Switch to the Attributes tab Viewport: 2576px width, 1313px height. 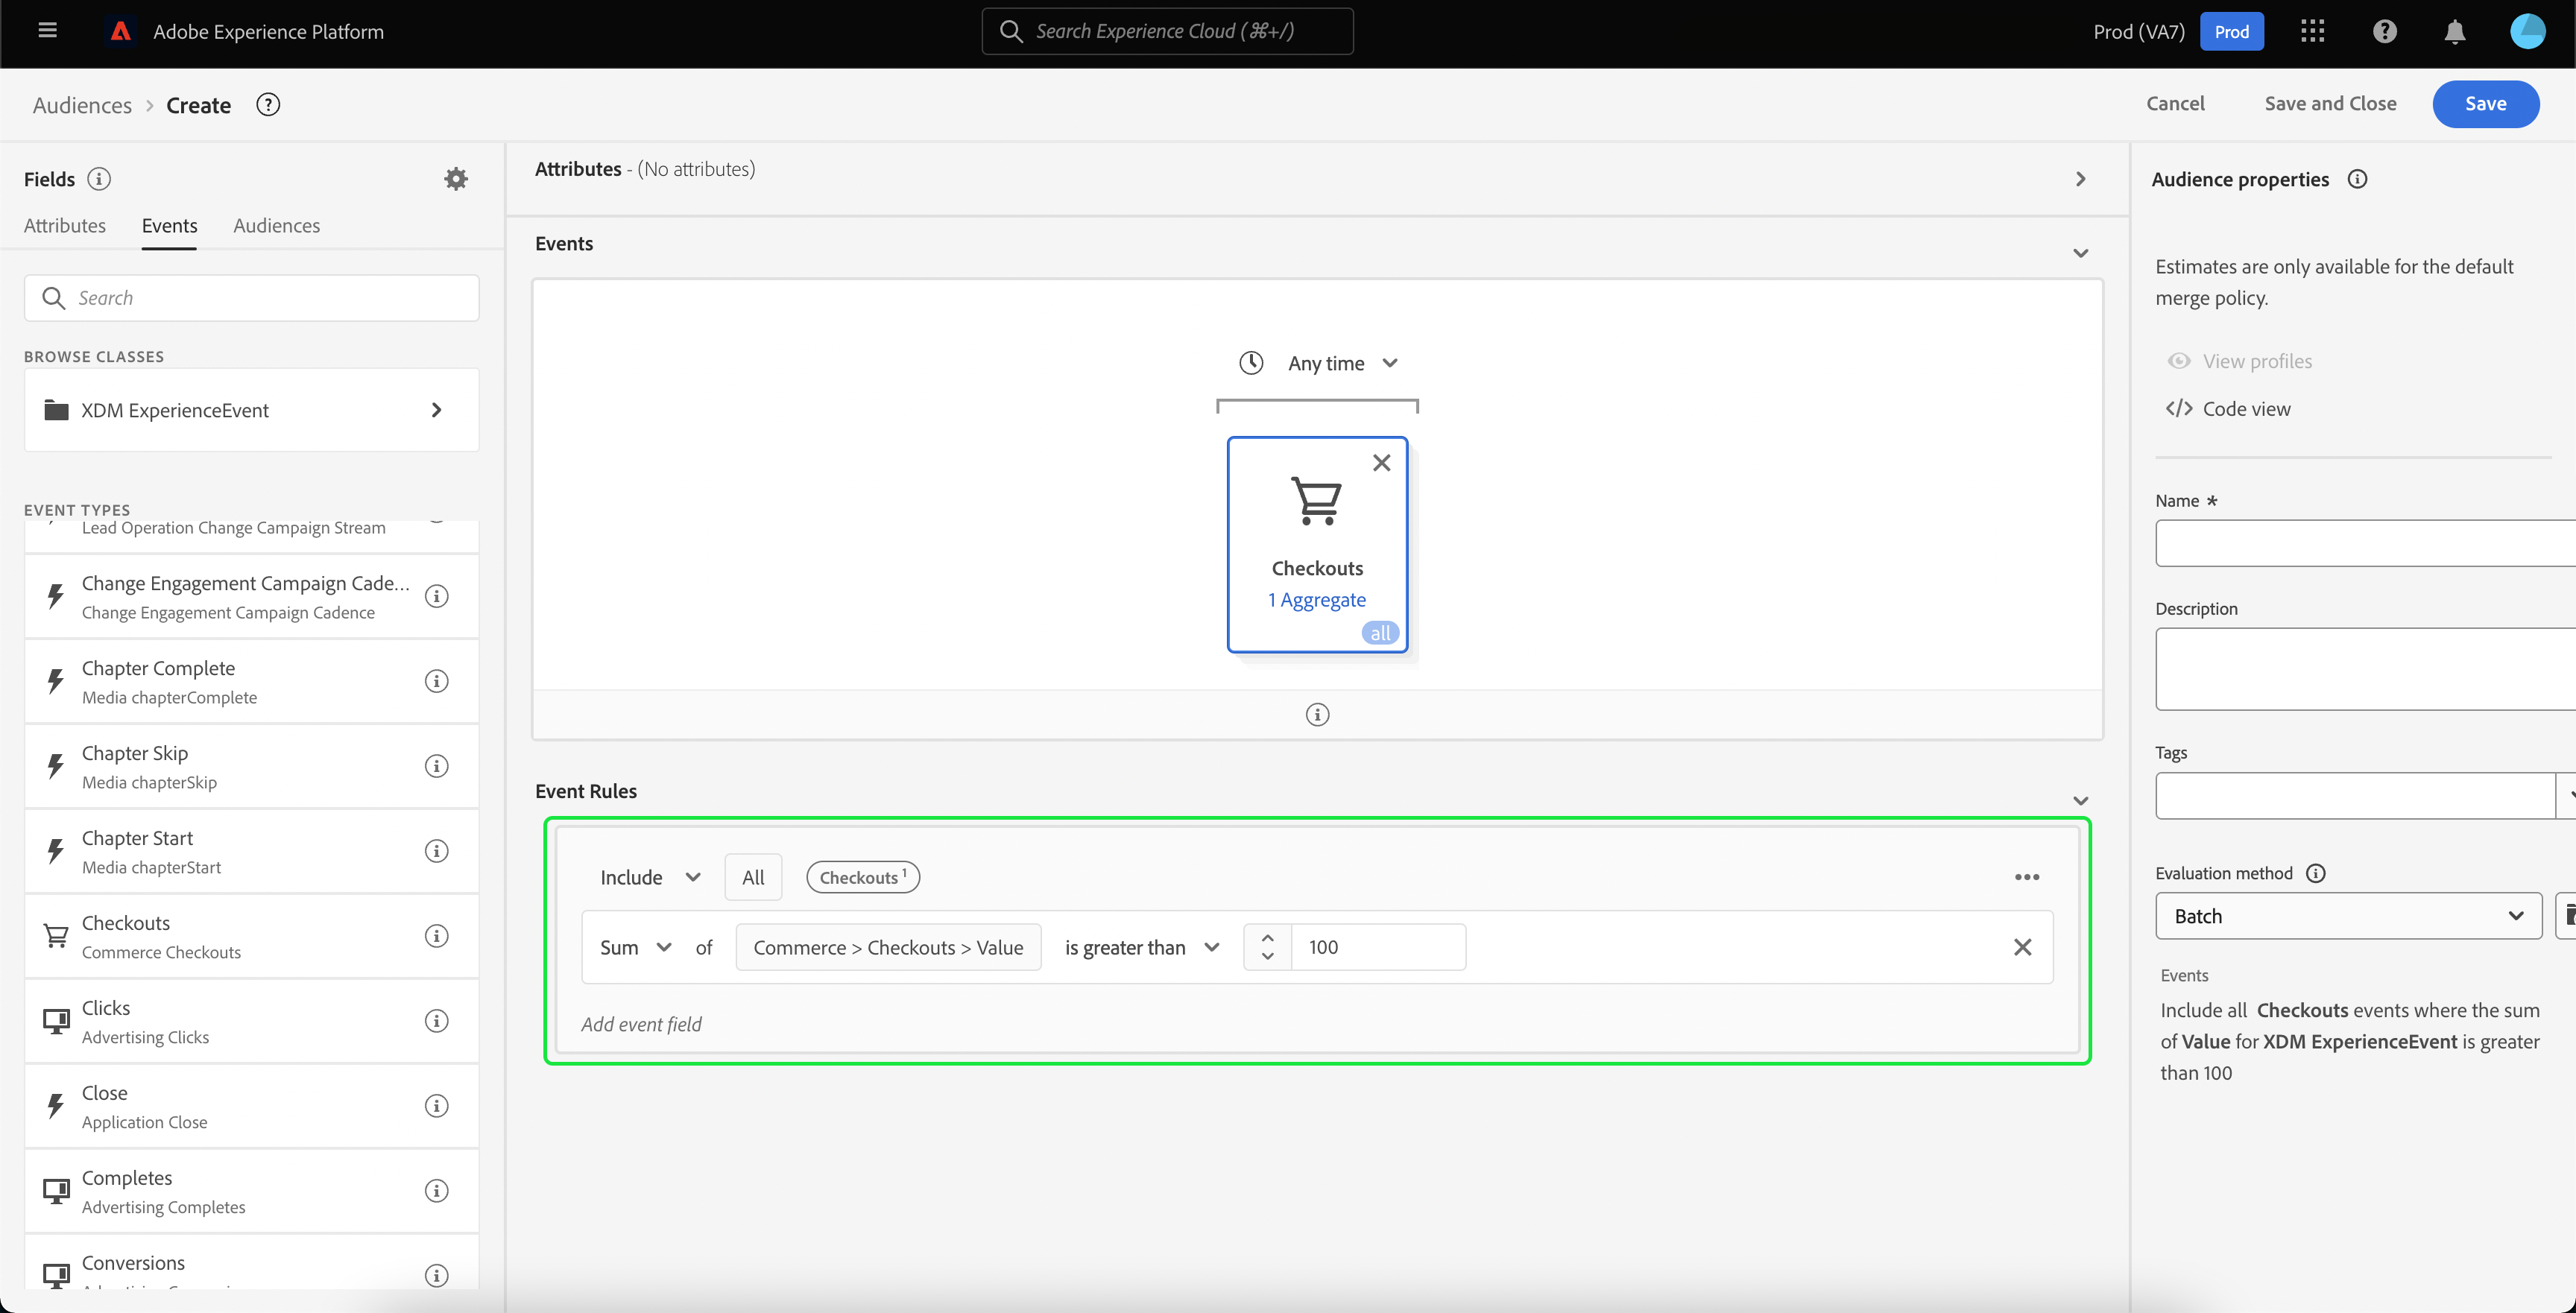click(x=65, y=226)
